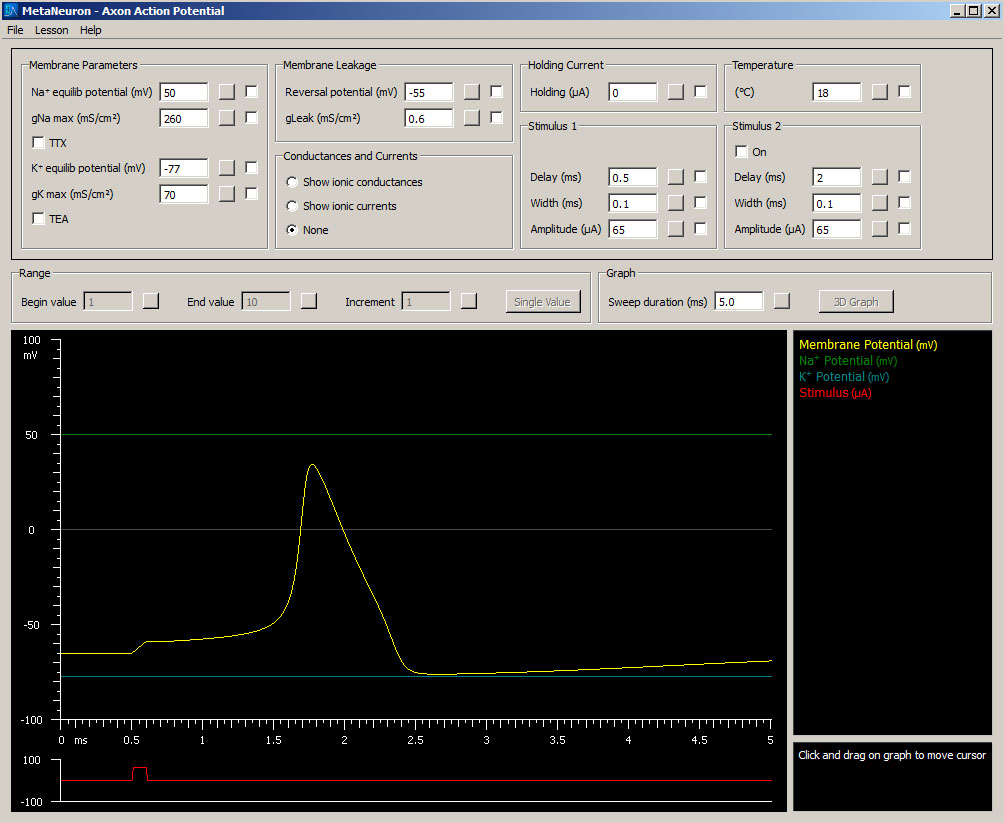This screenshot has height=823, width=1004.
Task: Click square button beside Stimulus 2 Delay field
Action: tap(880, 177)
